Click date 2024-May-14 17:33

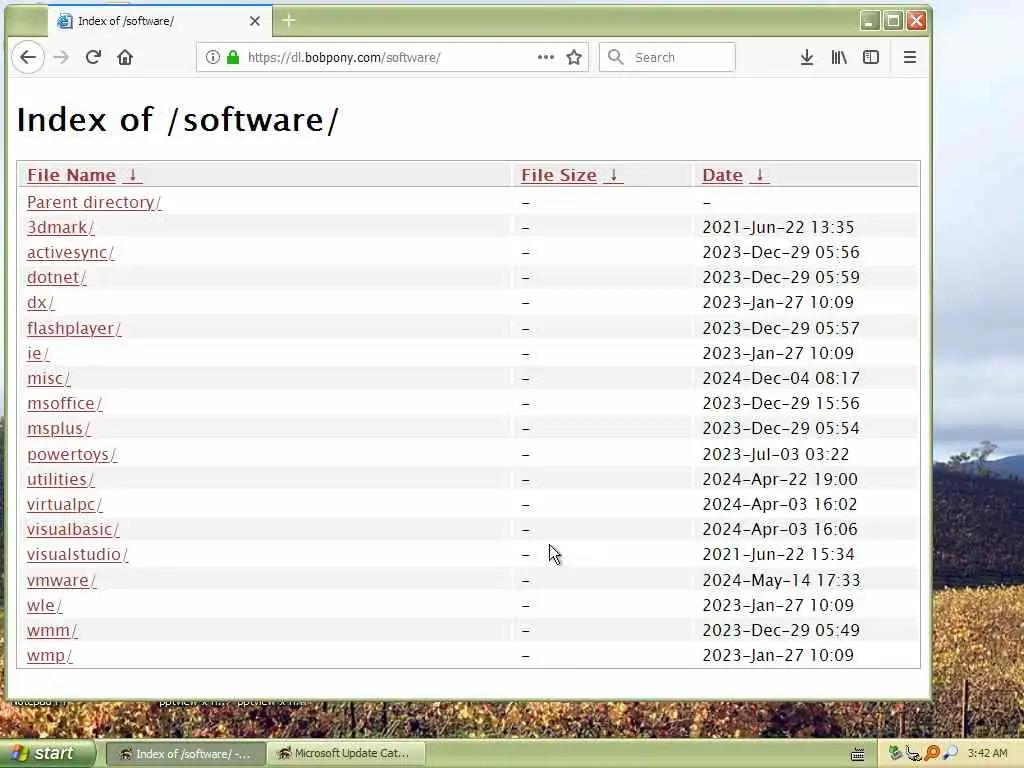(782, 581)
